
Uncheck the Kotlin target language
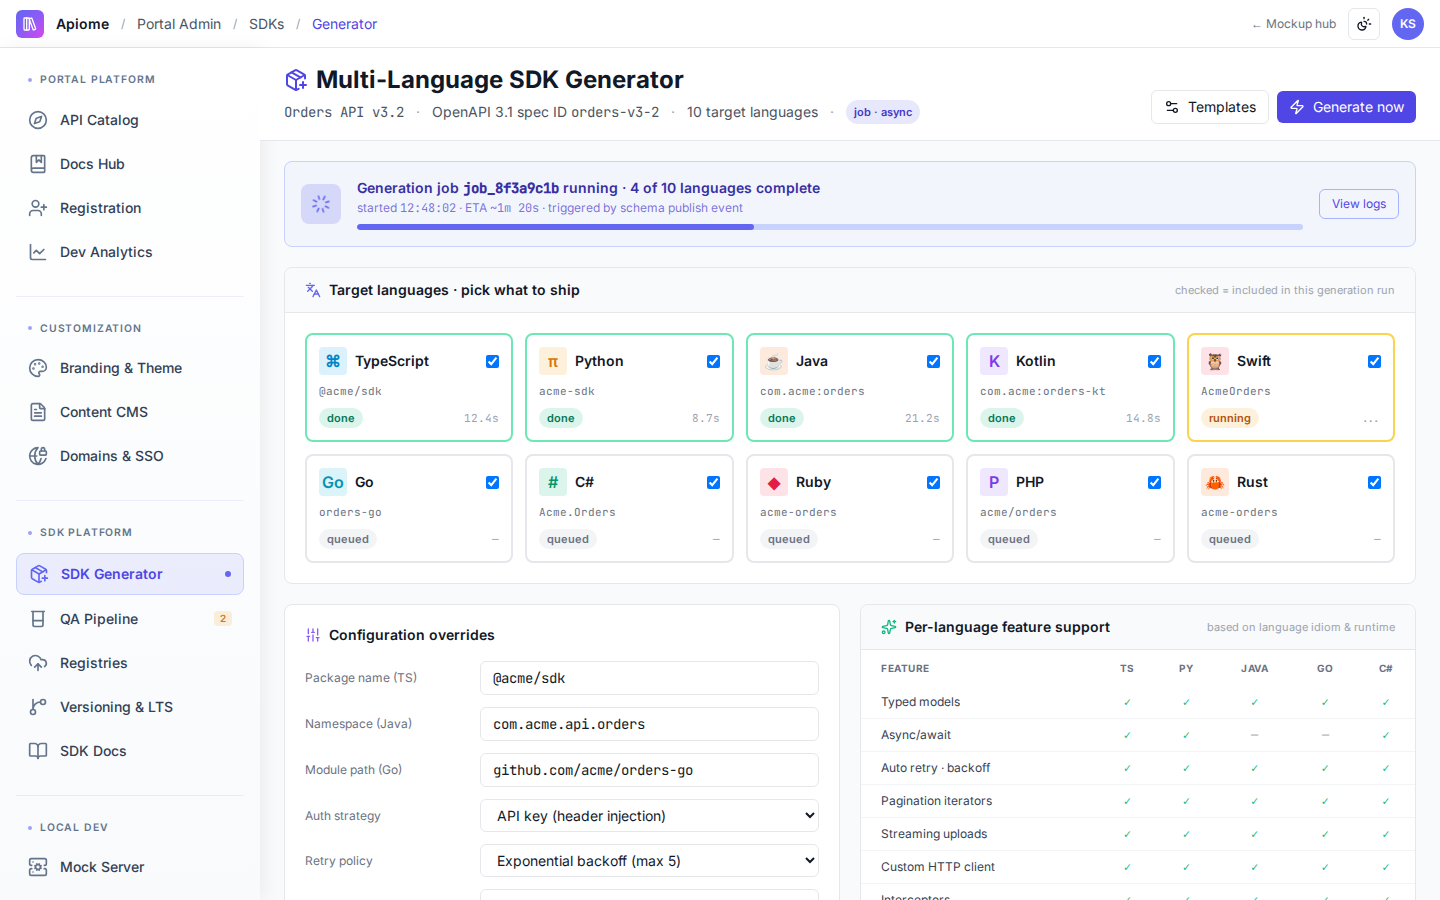click(x=1154, y=361)
